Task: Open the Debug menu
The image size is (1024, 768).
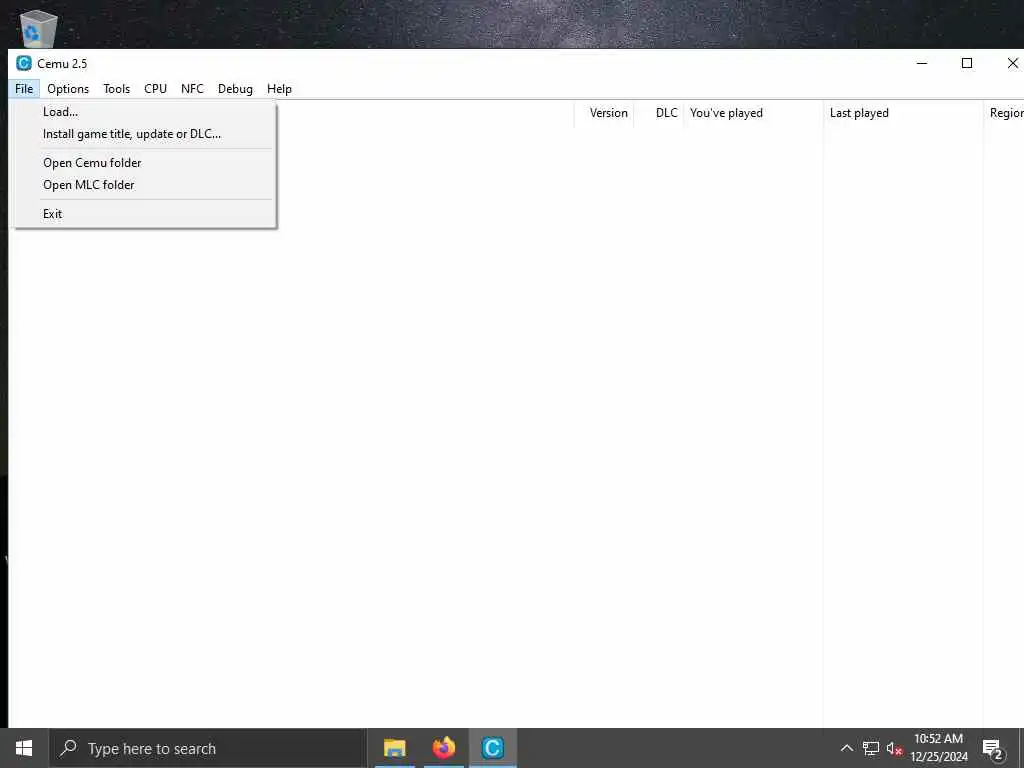Action: click(235, 89)
